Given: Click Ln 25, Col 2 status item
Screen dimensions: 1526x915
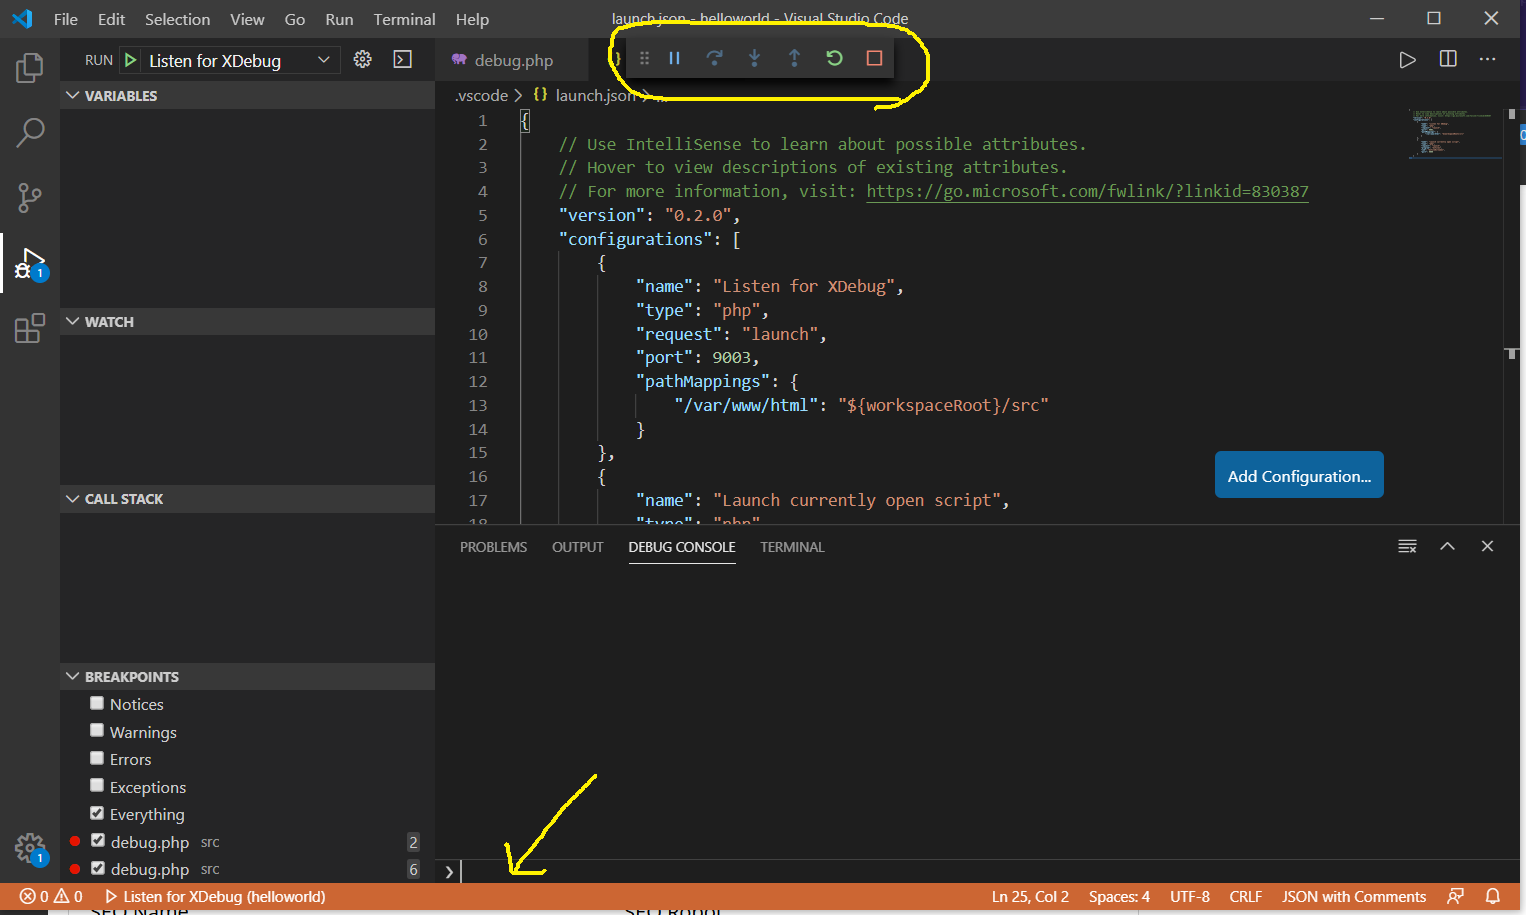Looking at the screenshot, I should click(x=1030, y=896).
